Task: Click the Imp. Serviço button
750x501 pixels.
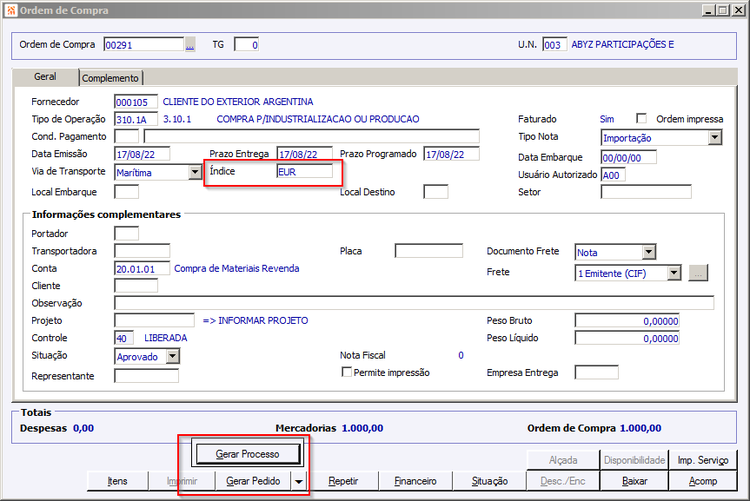Action: pos(703,460)
